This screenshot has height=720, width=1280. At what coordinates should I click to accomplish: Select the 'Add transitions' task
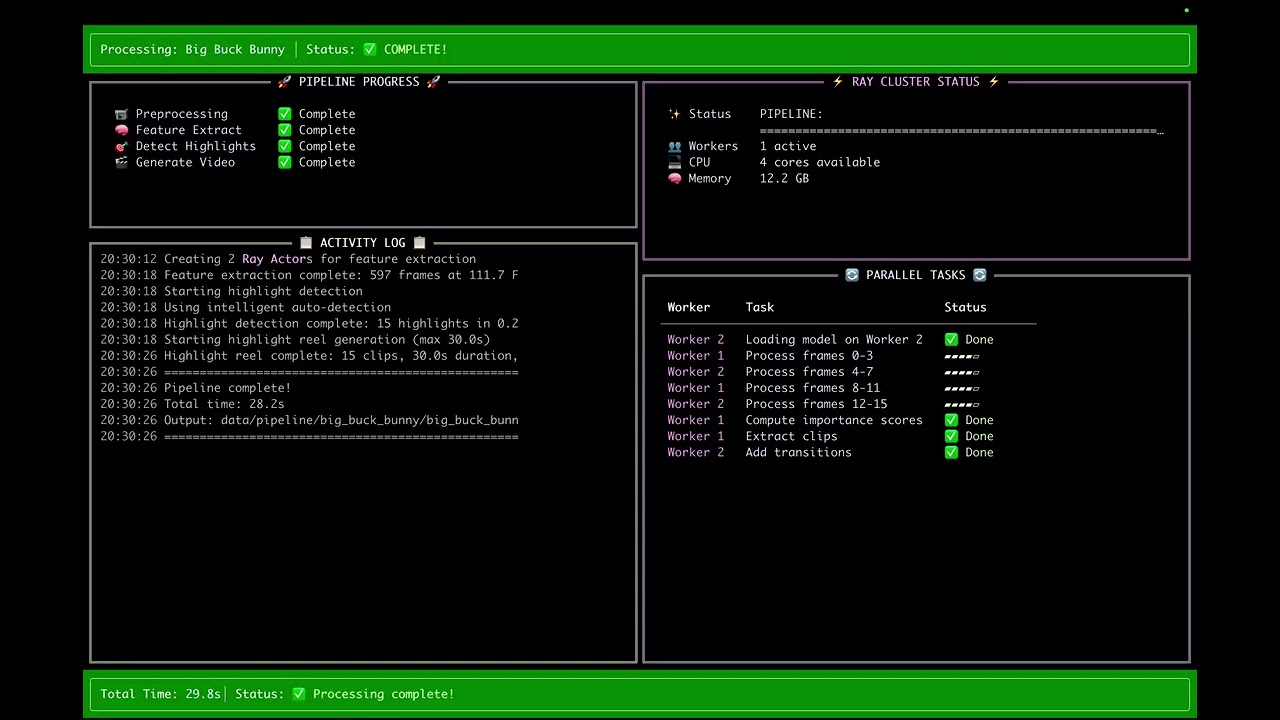(x=798, y=452)
